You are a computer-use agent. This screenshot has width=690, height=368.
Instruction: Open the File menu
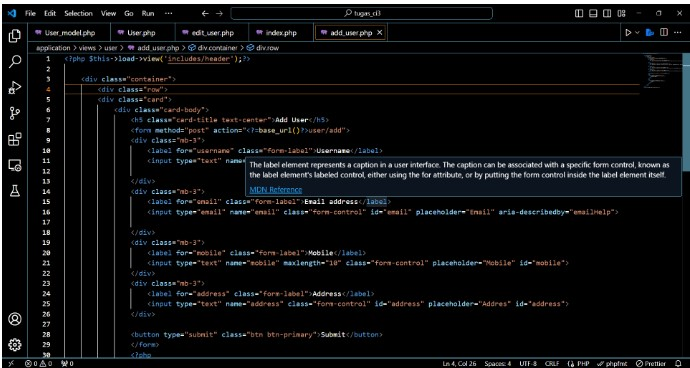pyautogui.click(x=30, y=14)
